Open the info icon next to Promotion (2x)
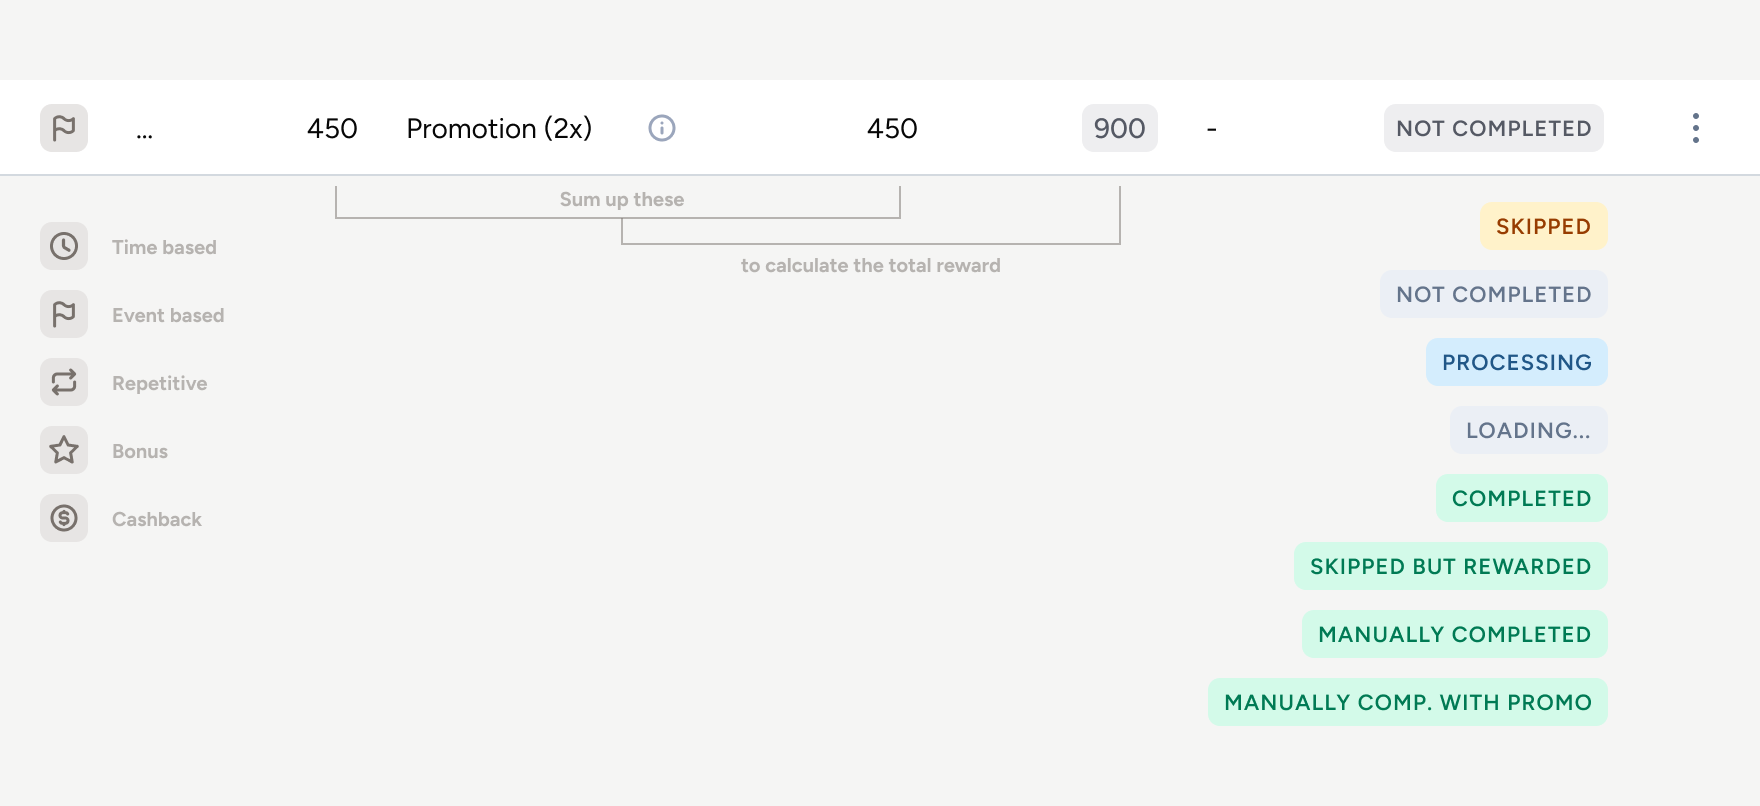Image resolution: width=1760 pixels, height=806 pixels. pos(662,128)
